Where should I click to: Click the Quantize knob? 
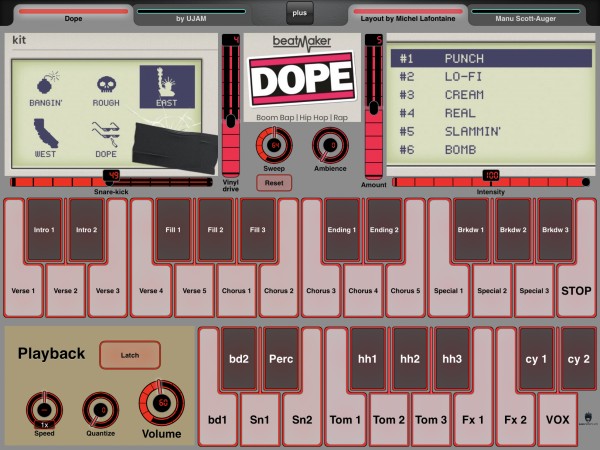(100, 409)
